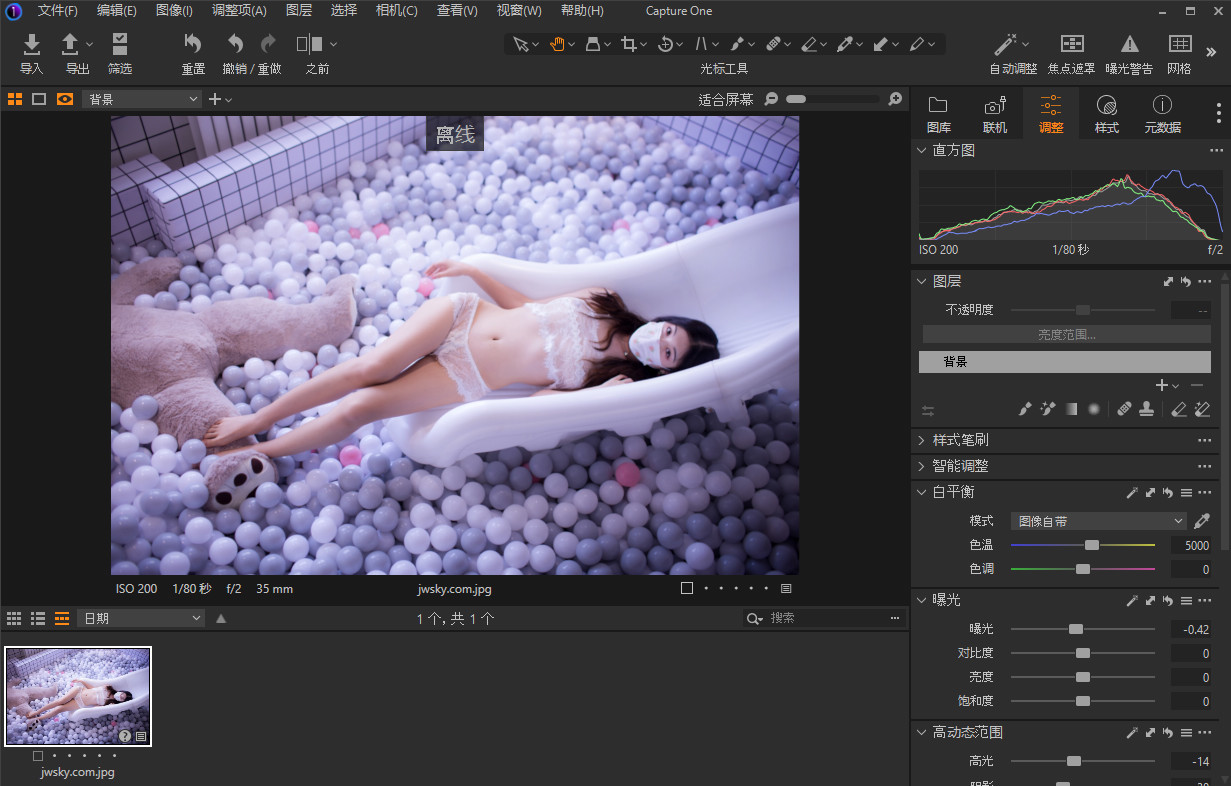Switch to the 元数据 metadata tab
The width and height of the screenshot is (1231, 786).
[x=1161, y=113]
